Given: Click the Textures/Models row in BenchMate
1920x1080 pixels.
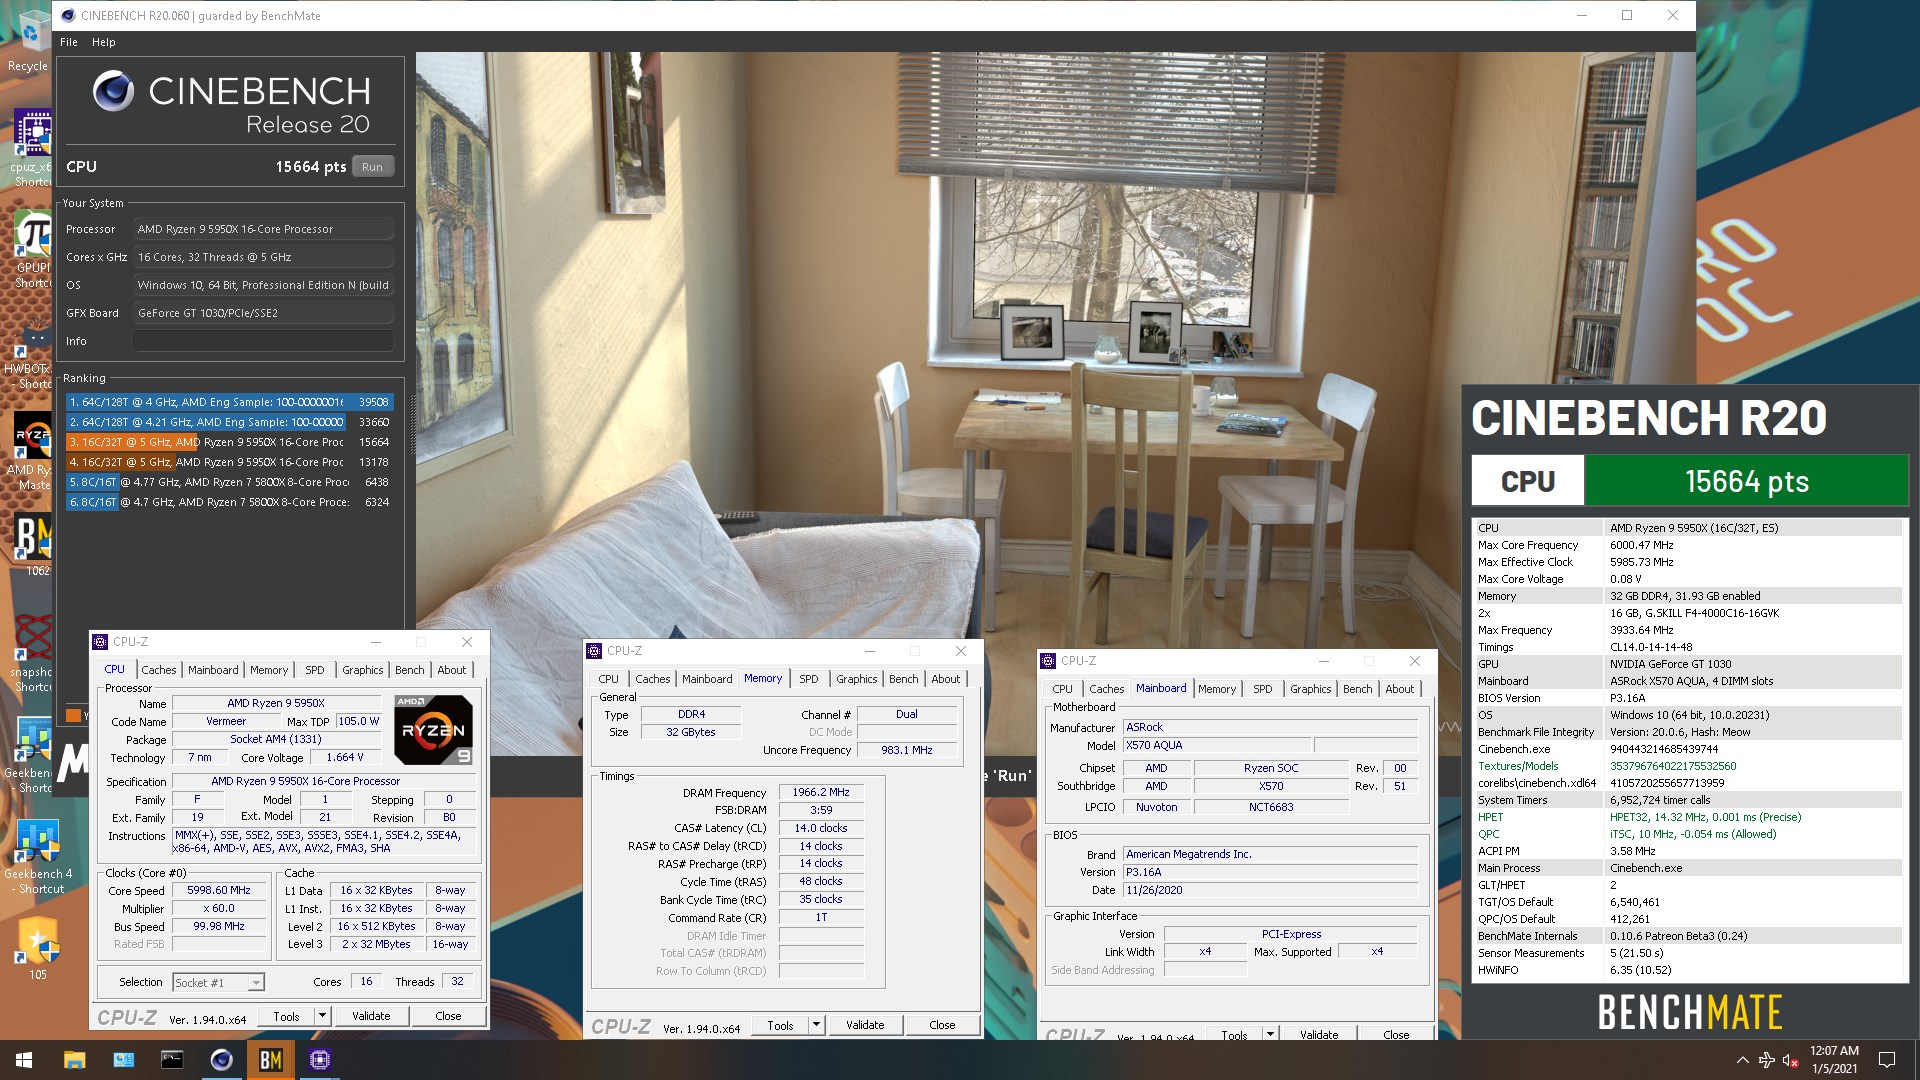Looking at the screenshot, I should [1688, 766].
